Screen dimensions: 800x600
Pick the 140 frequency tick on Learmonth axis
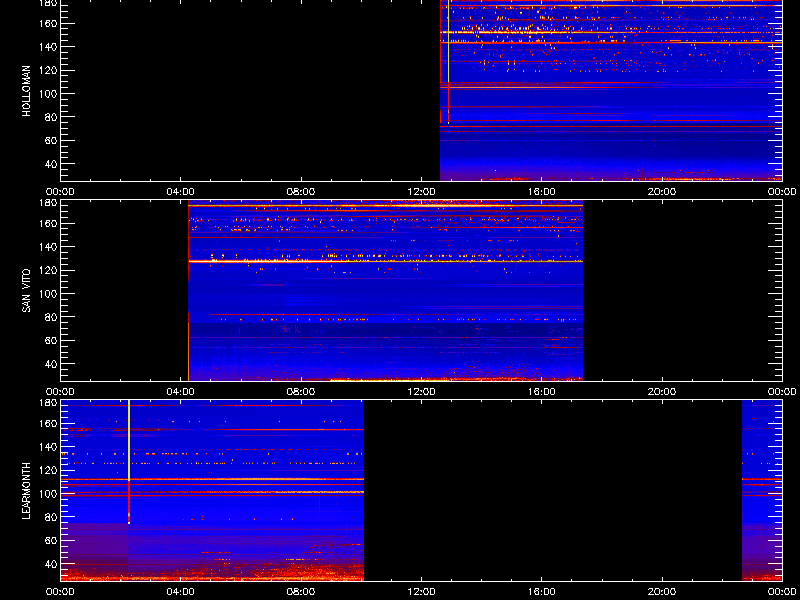(x=49, y=447)
